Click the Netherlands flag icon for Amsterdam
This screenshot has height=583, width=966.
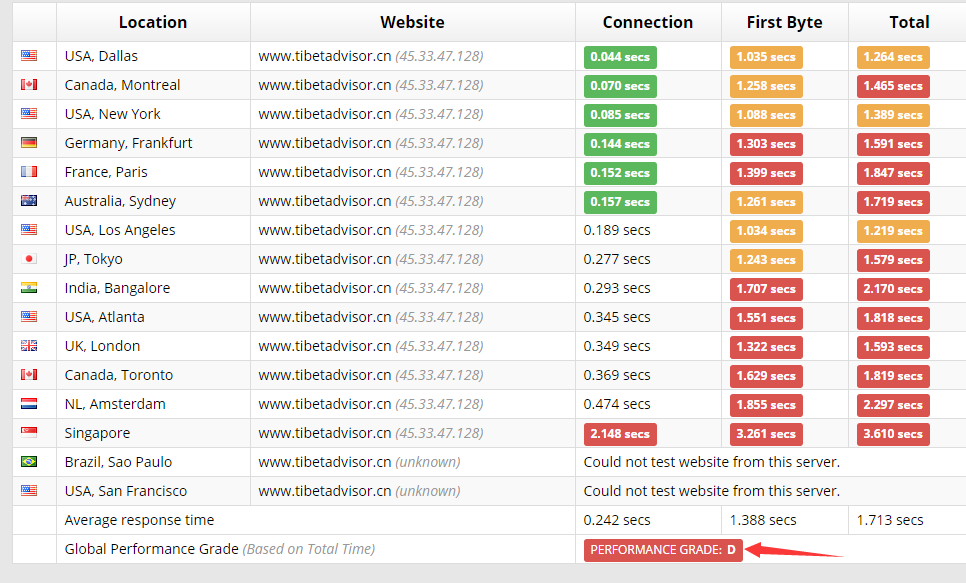point(29,403)
